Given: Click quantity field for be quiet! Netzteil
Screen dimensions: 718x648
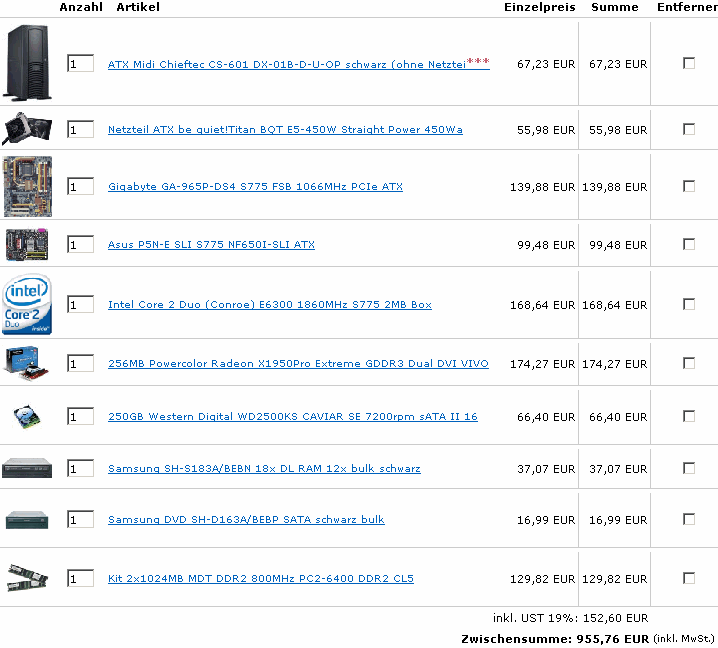Looking at the screenshot, I should coord(81,129).
